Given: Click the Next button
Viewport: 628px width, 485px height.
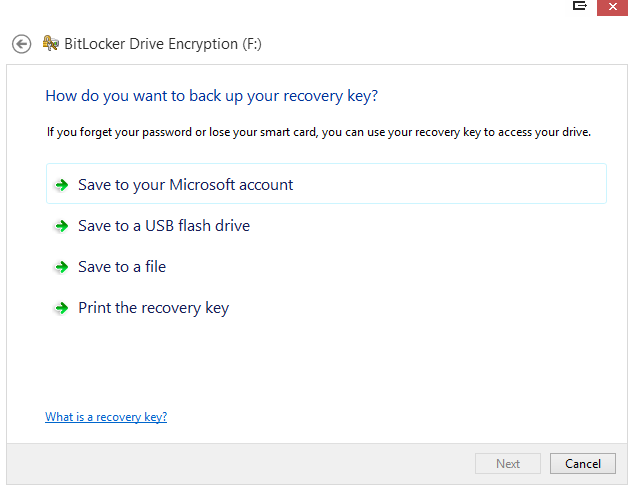Looking at the screenshot, I should pyautogui.click(x=508, y=463).
